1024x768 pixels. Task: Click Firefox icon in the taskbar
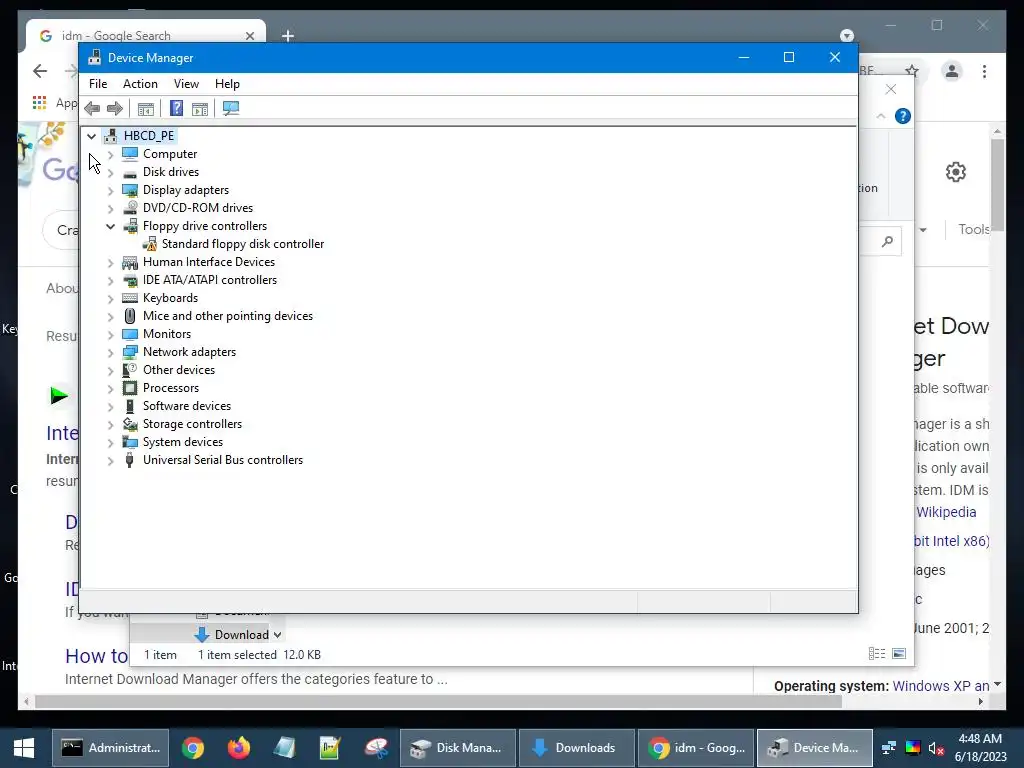click(238, 748)
